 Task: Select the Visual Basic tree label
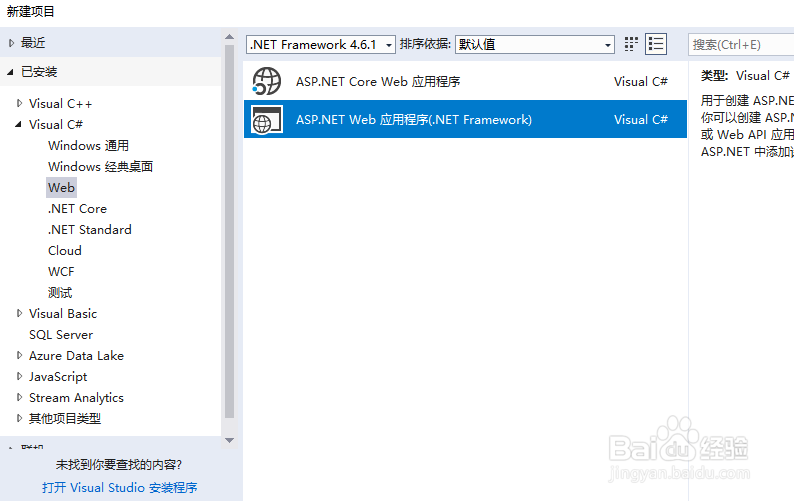(x=63, y=314)
